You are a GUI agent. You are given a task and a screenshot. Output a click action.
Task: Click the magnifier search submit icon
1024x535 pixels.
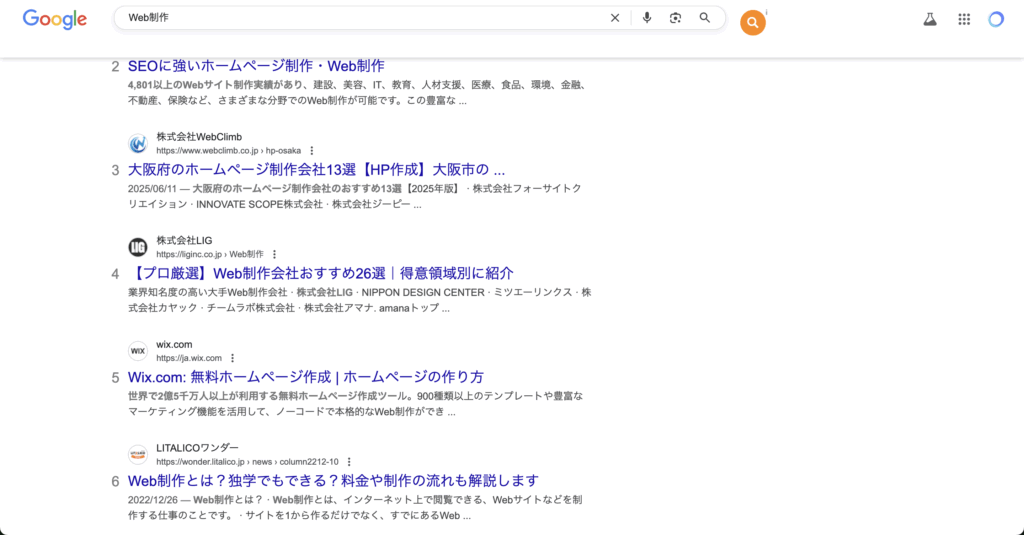[705, 18]
